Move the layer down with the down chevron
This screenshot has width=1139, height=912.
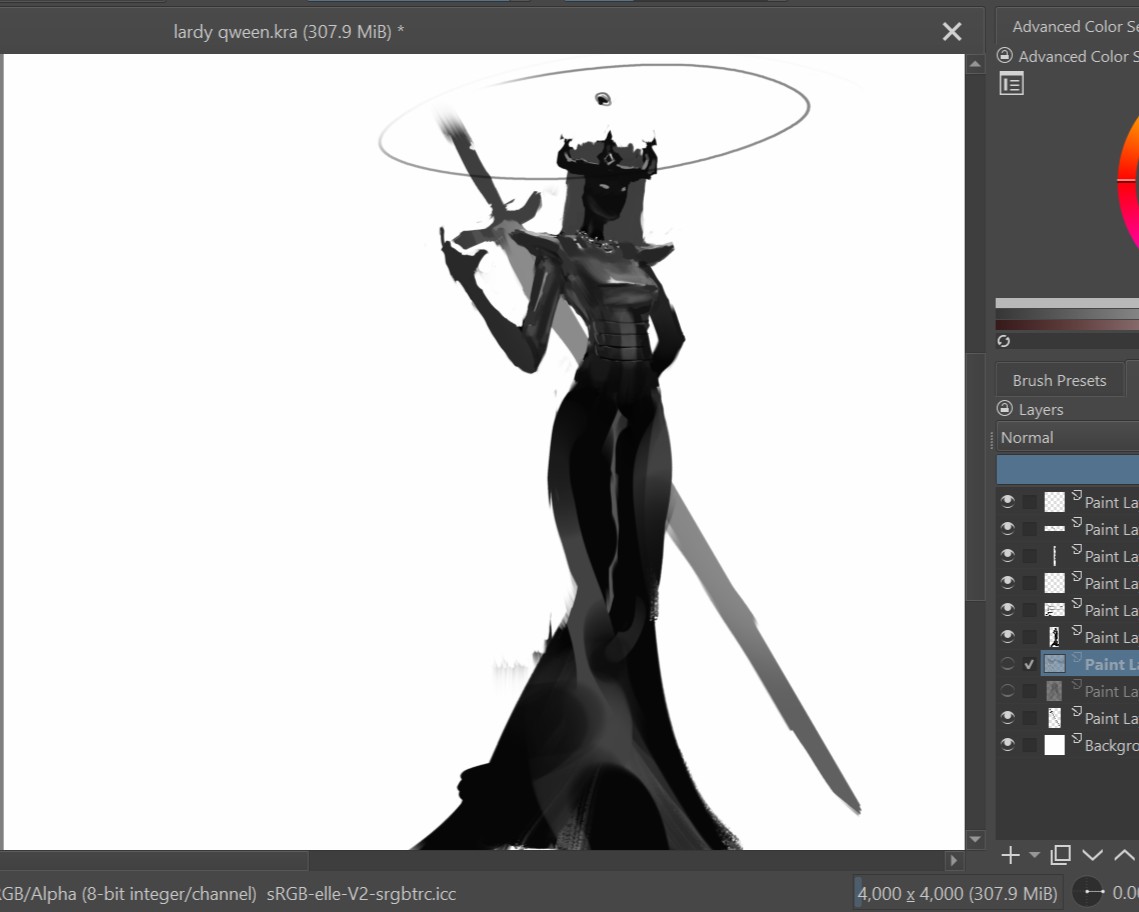1092,855
